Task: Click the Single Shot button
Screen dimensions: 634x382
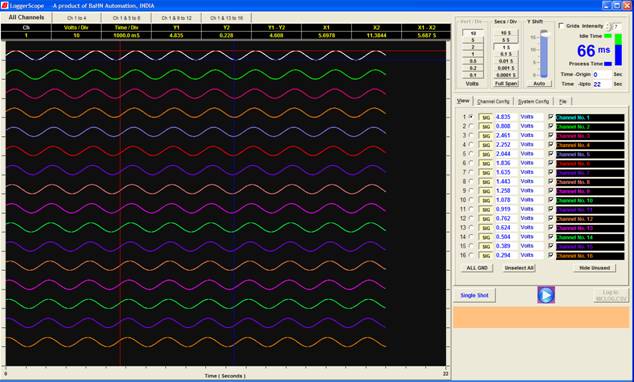Action: 474,295
